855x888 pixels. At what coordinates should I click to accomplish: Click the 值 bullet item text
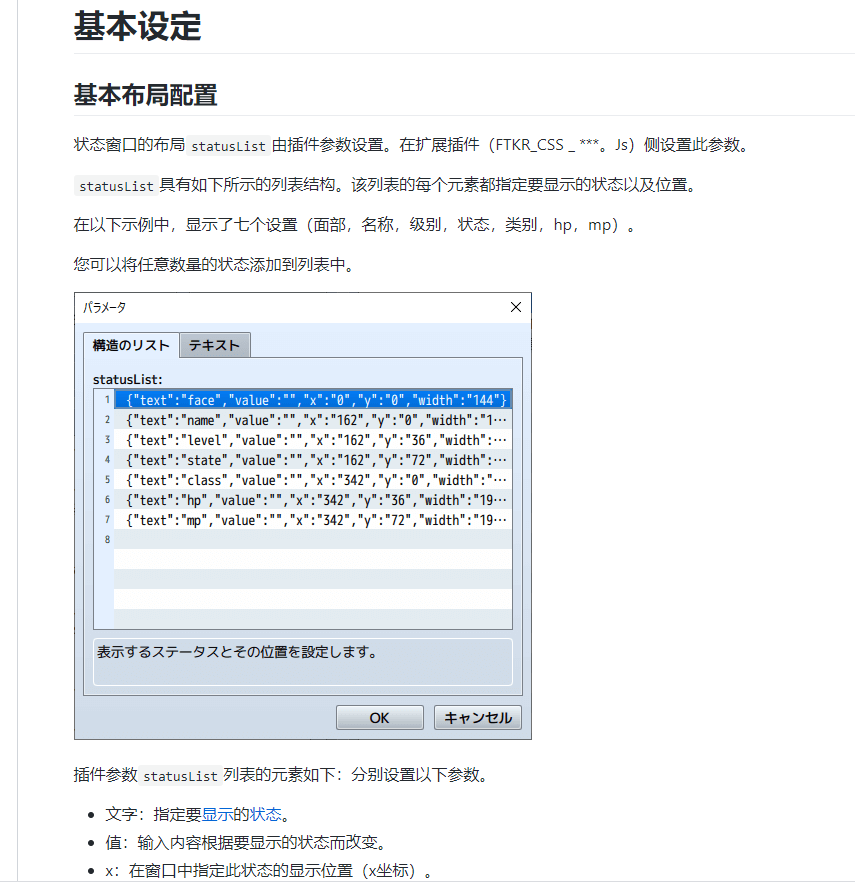(245, 842)
